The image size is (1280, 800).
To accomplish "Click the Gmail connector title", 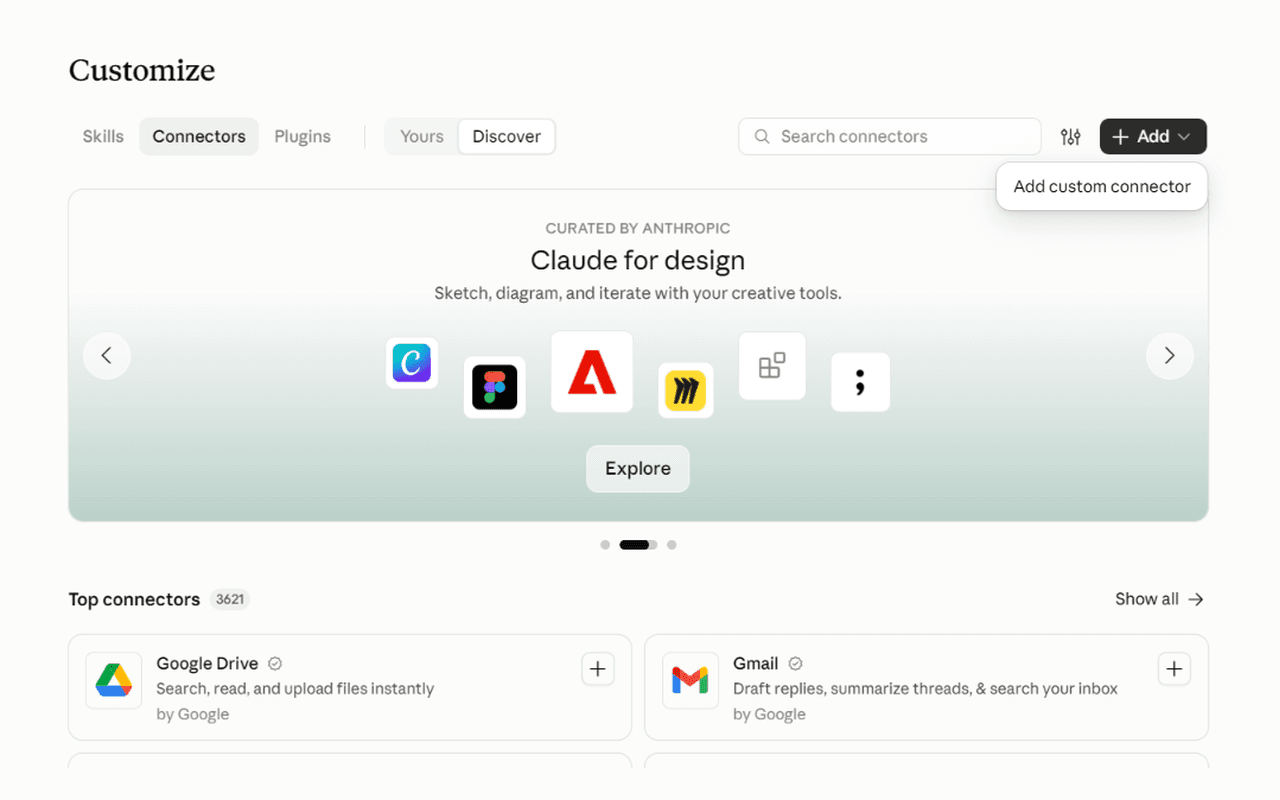I will click(756, 663).
